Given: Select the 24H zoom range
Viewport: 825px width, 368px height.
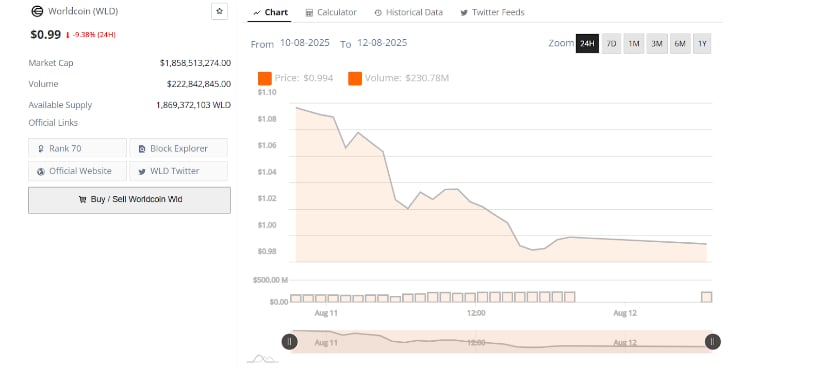Looking at the screenshot, I should [x=587, y=44].
